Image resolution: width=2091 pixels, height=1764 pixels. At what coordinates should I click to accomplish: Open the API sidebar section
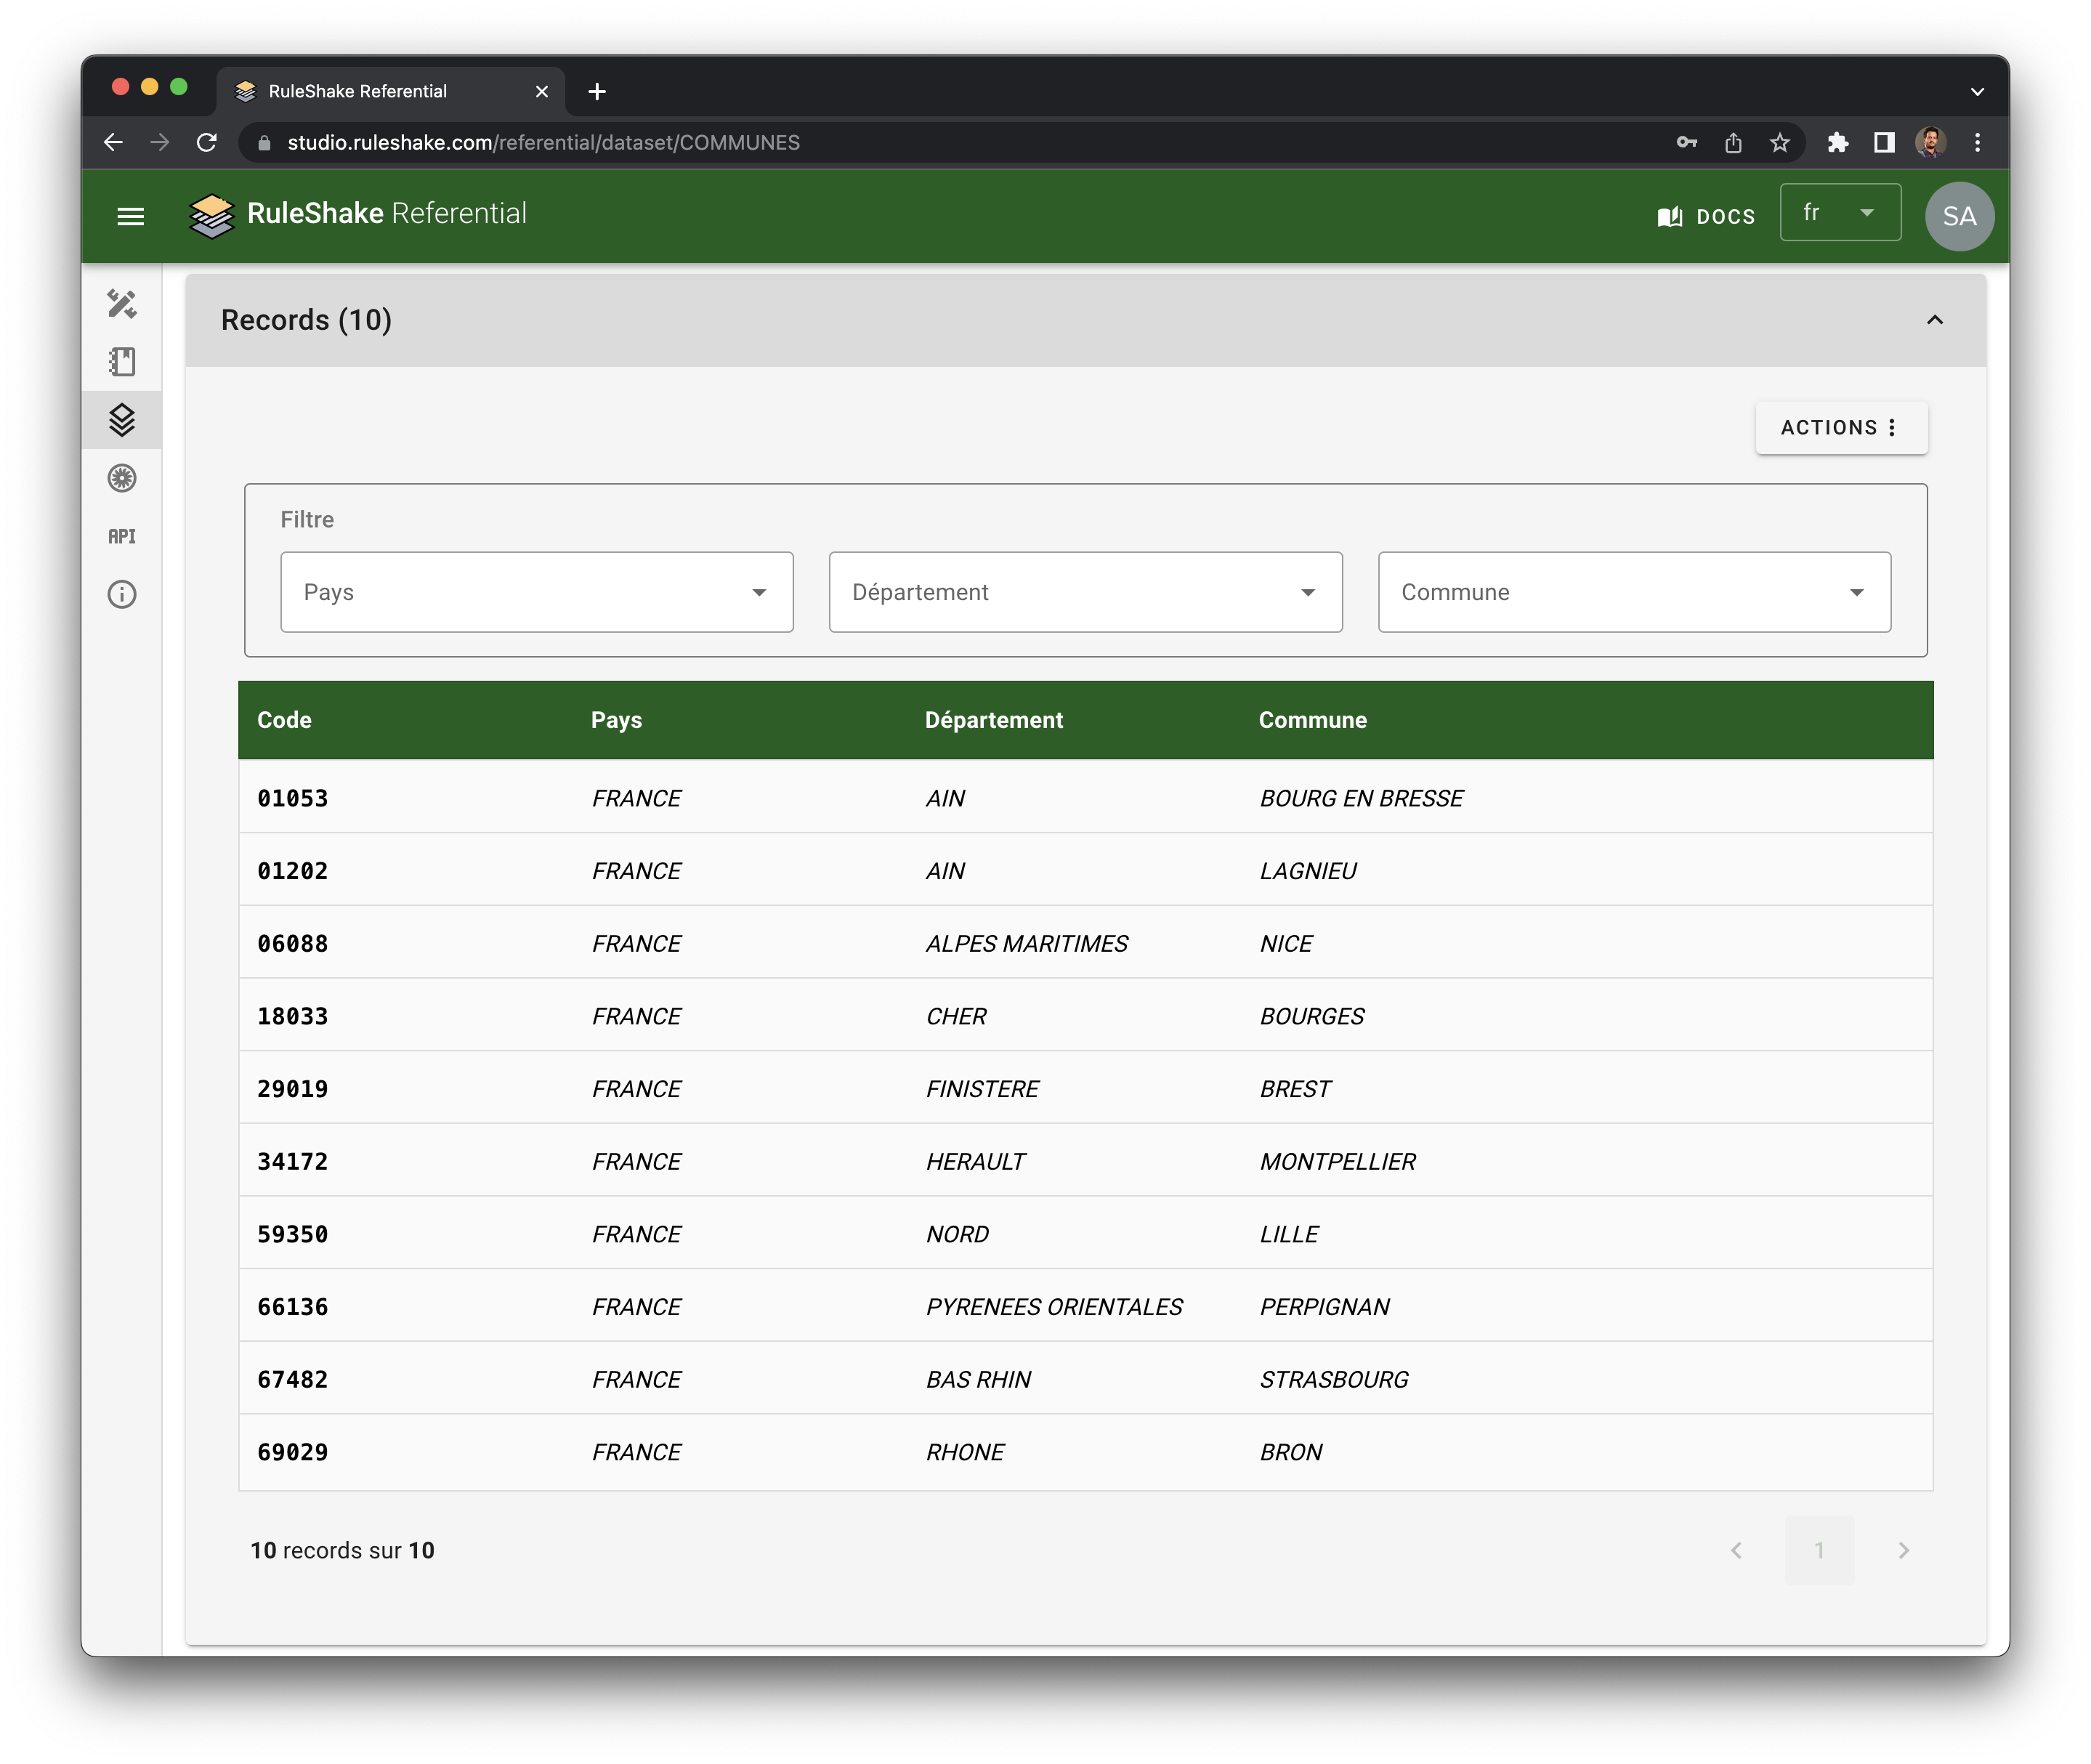122,536
